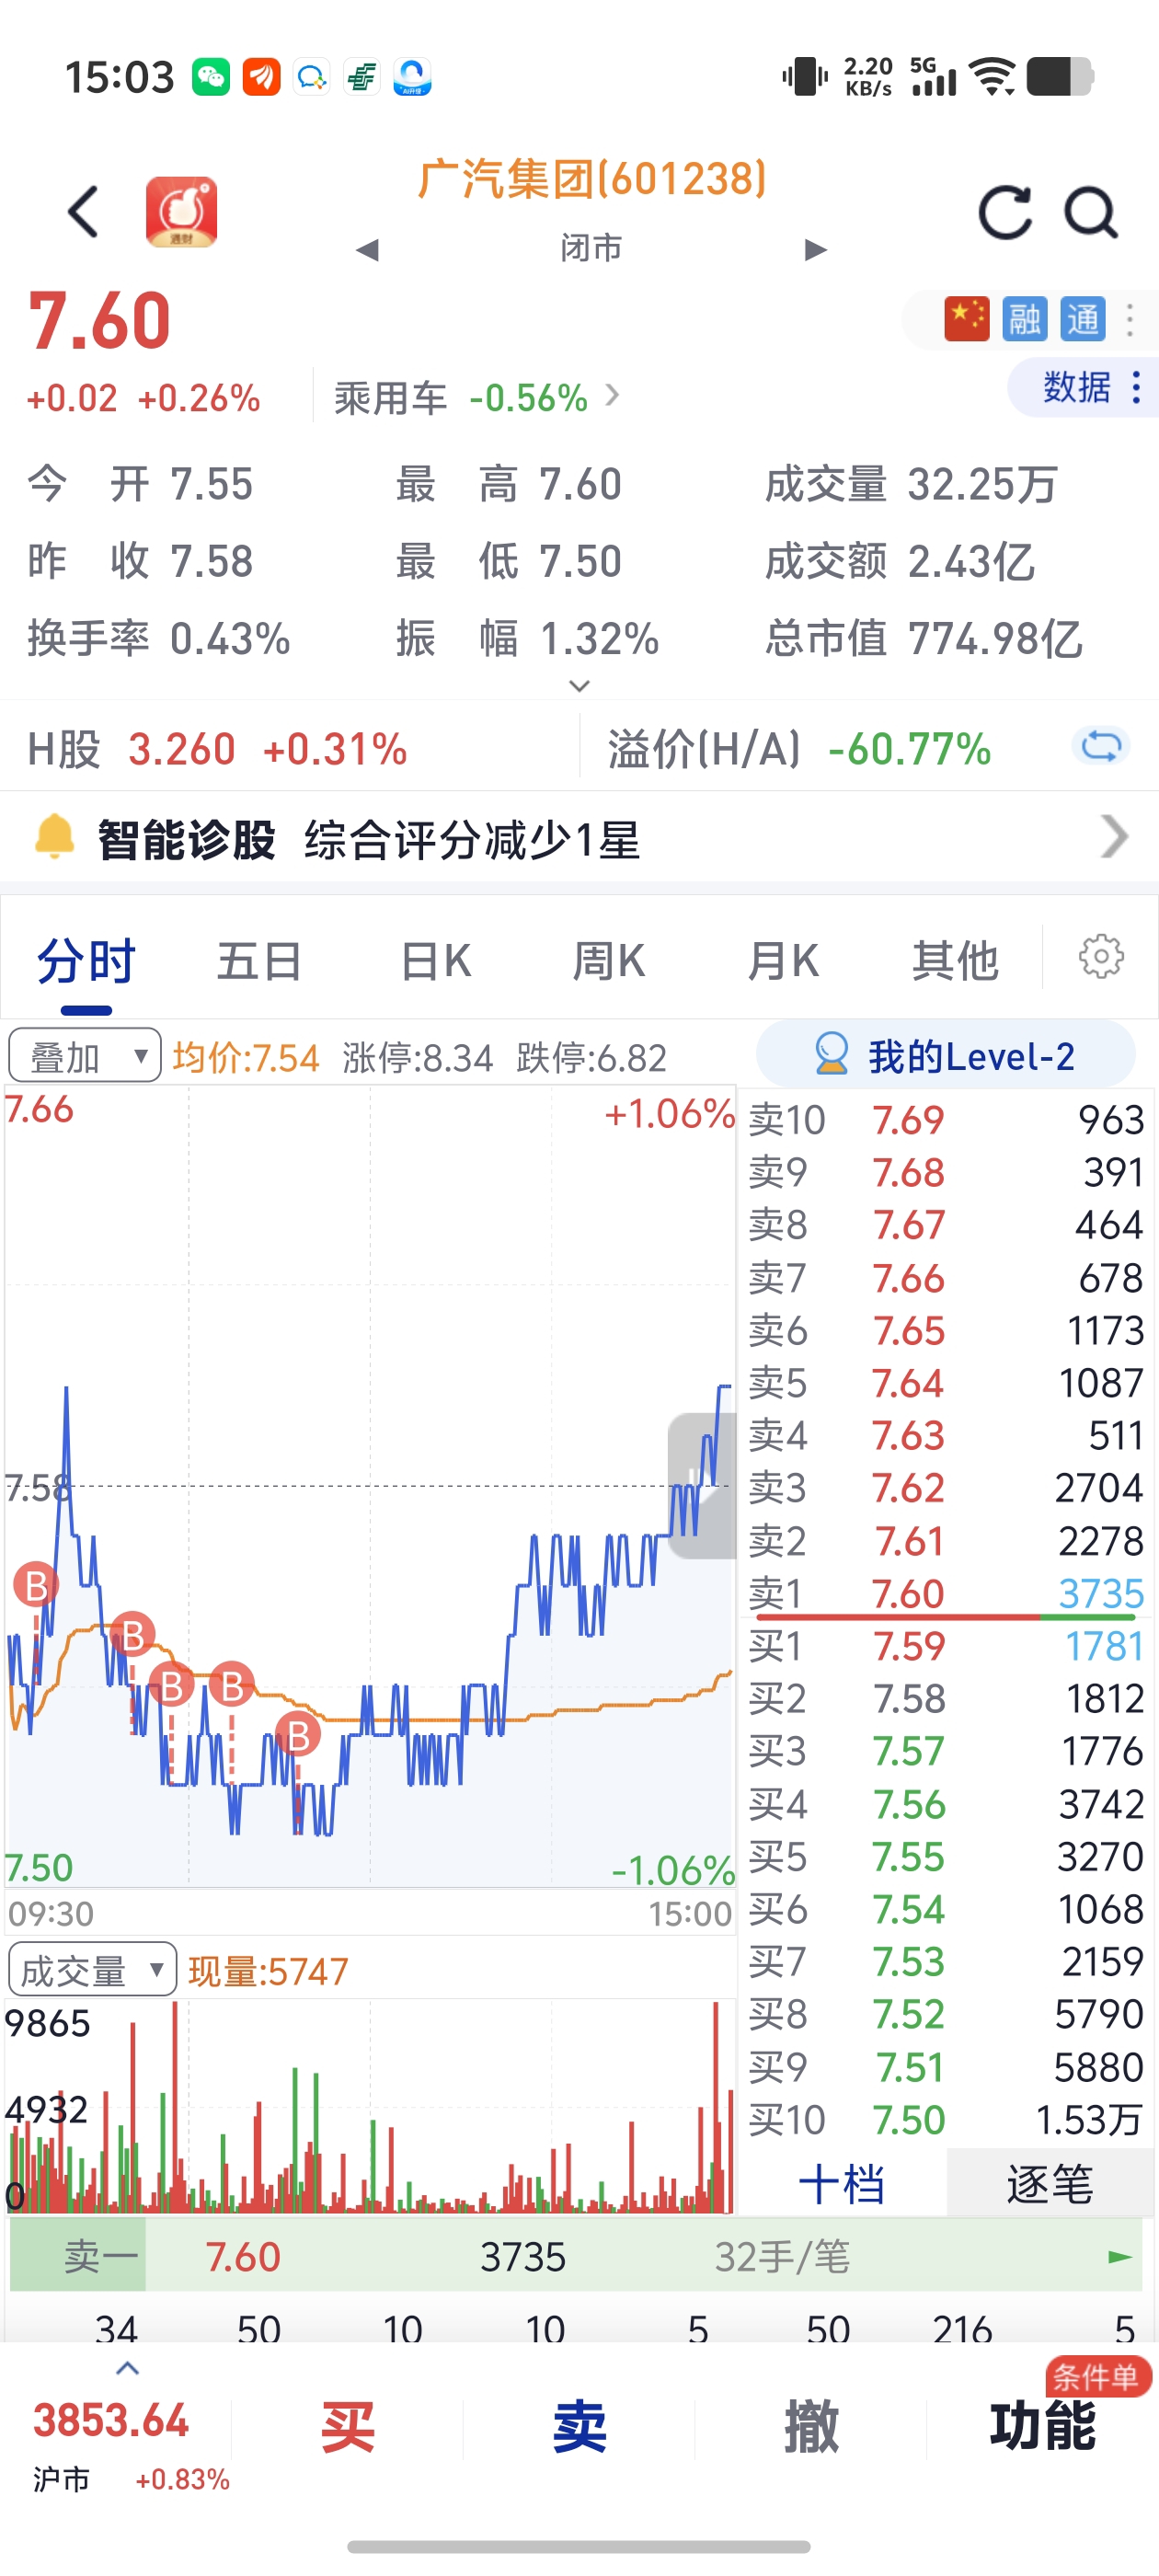Open the stock search magnifier
The height and width of the screenshot is (2576, 1159).
click(x=1090, y=212)
